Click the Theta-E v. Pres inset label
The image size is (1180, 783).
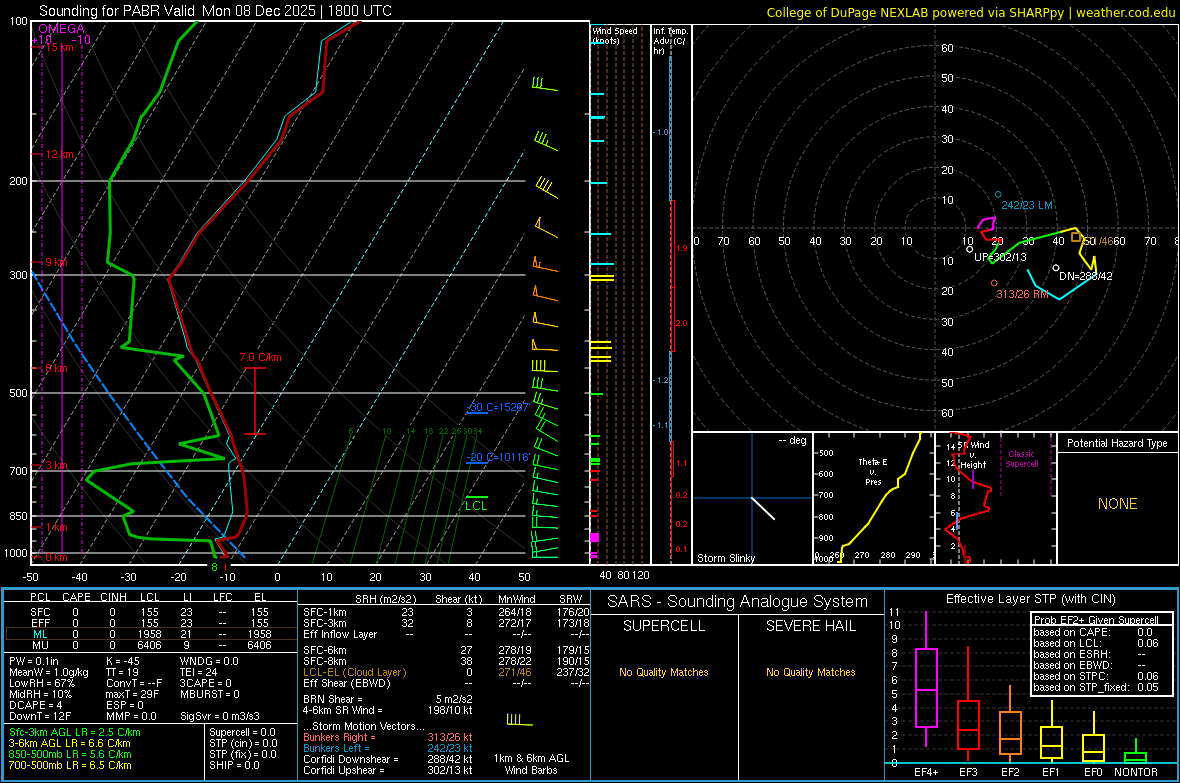873,471
